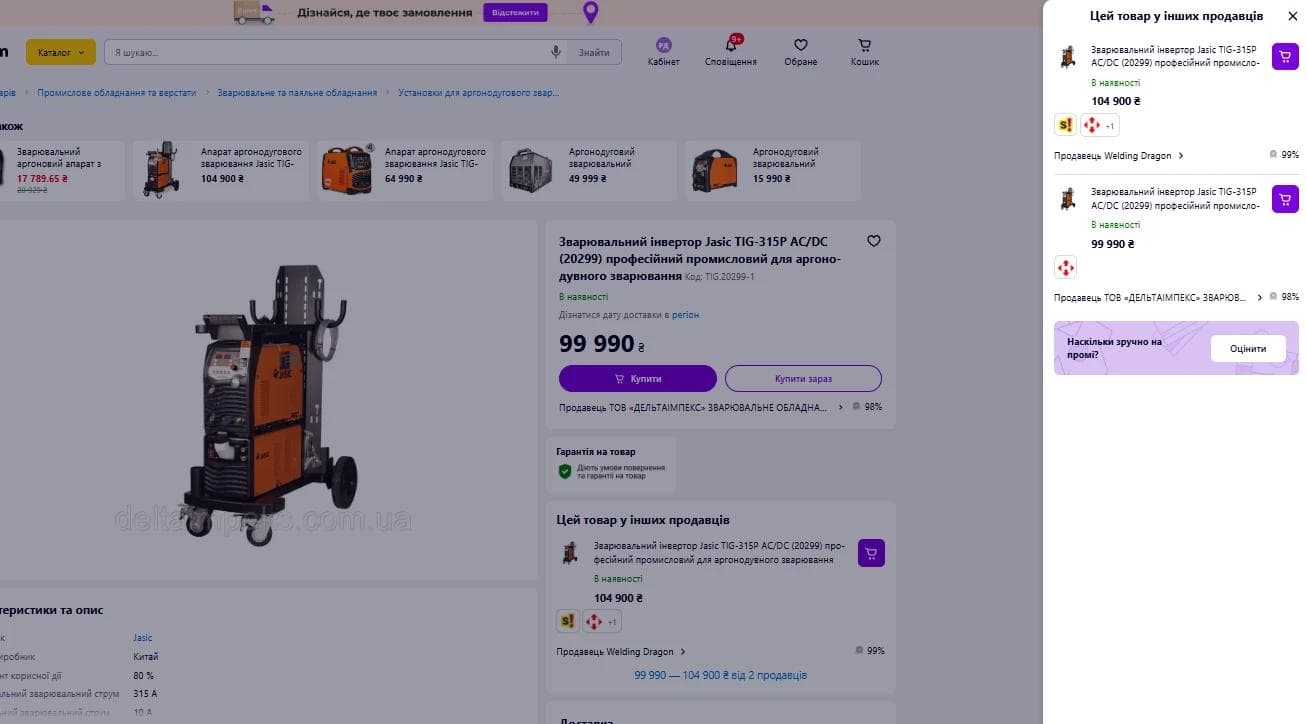Add the 99 990 ₴ side panel offer to cart
The image size is (1307, 724).
pos(1285,199)
